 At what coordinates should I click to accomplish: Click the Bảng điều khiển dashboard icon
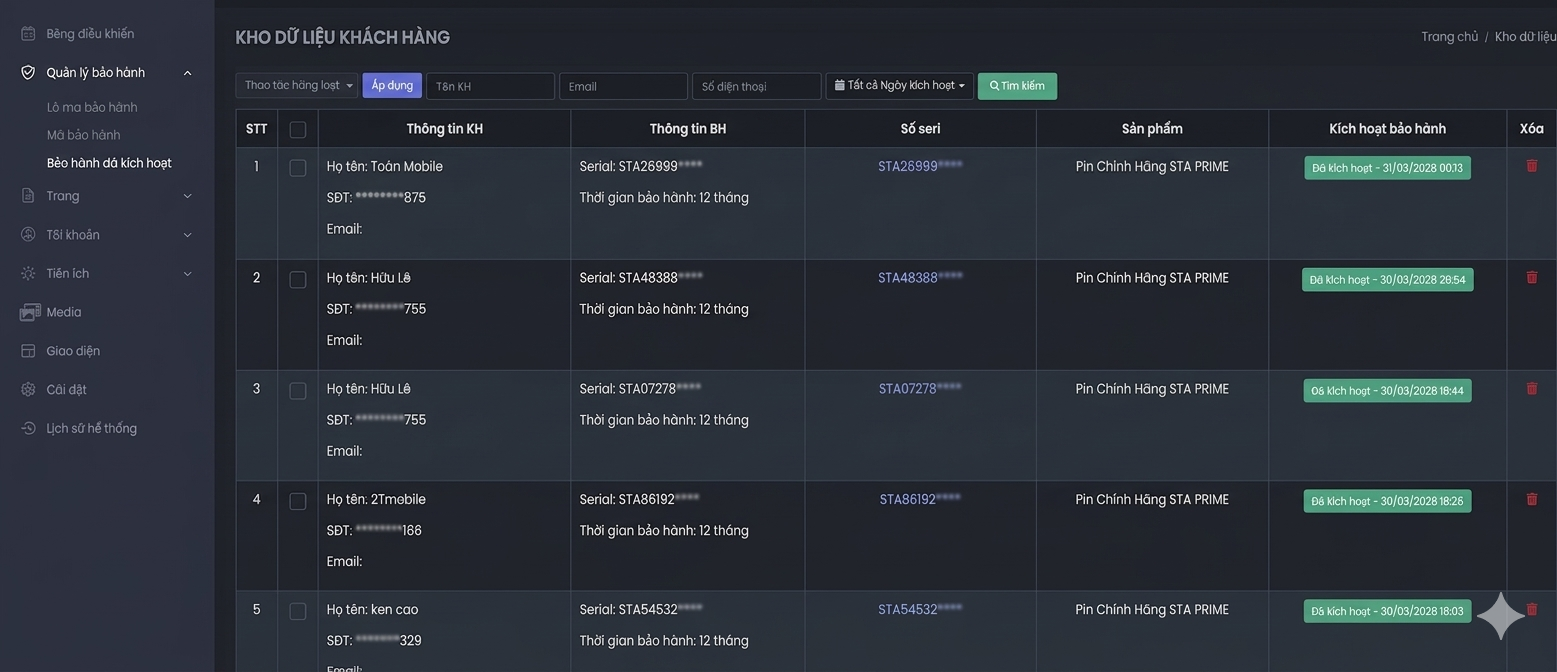click(28, 34)
